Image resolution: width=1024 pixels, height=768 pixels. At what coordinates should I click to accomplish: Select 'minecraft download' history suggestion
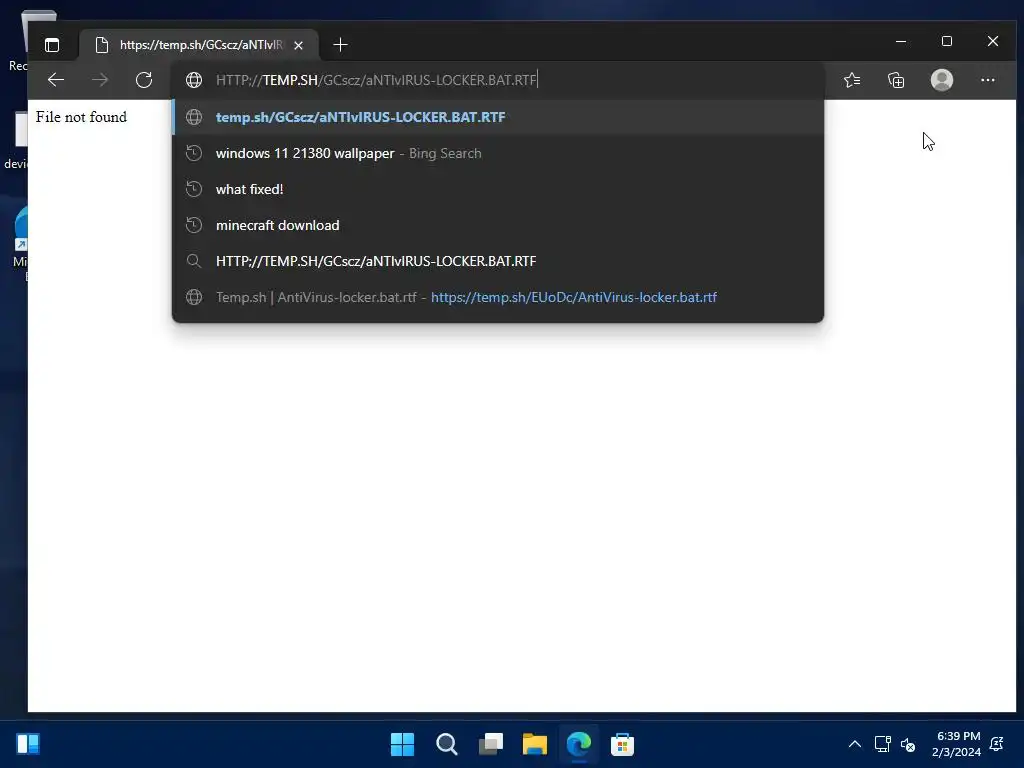[498, 225]
